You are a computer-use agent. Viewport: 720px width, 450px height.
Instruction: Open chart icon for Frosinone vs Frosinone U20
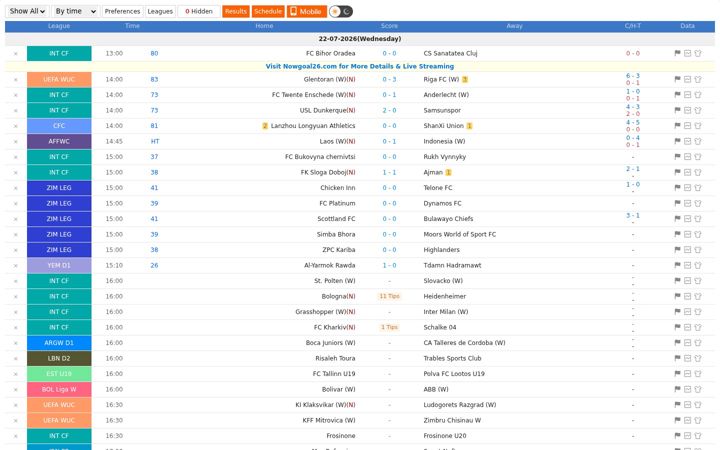pos(687,436)
